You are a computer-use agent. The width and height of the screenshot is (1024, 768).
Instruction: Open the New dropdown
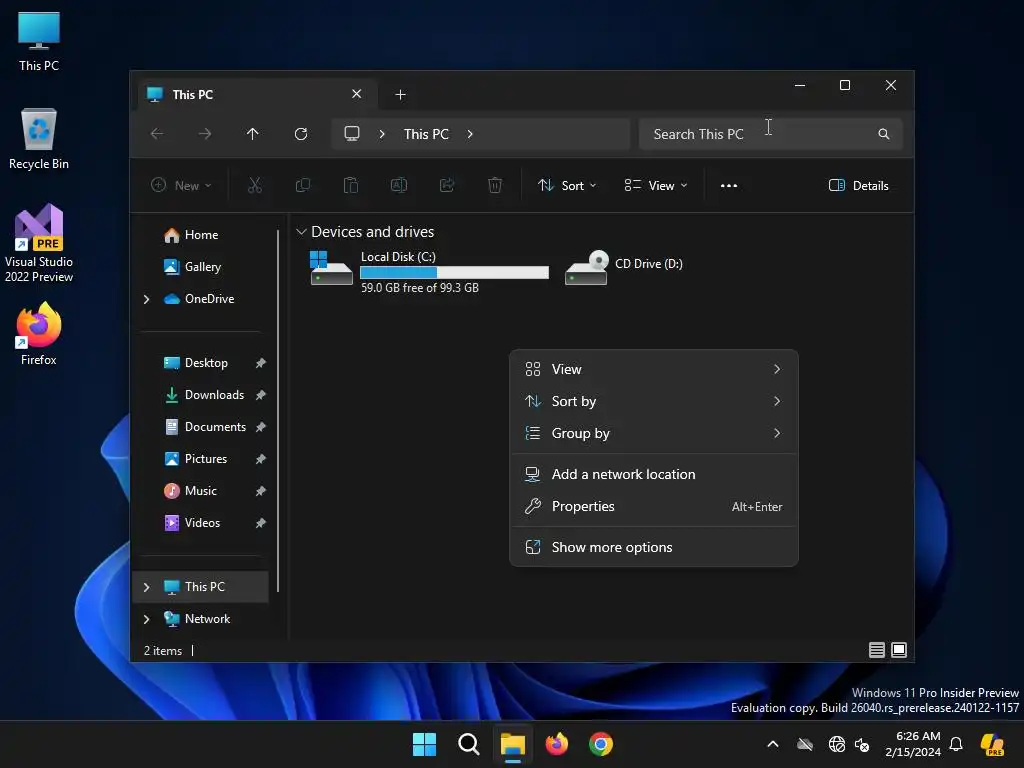181,185
